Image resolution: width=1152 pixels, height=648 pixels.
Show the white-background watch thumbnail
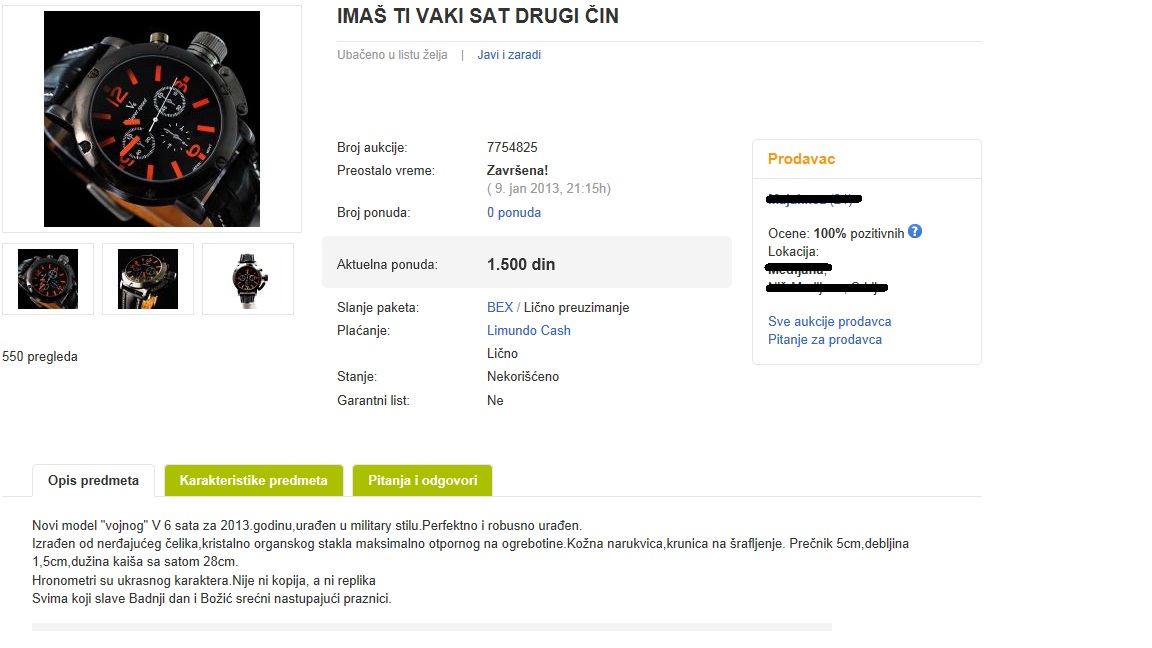[x=248, y=279]
